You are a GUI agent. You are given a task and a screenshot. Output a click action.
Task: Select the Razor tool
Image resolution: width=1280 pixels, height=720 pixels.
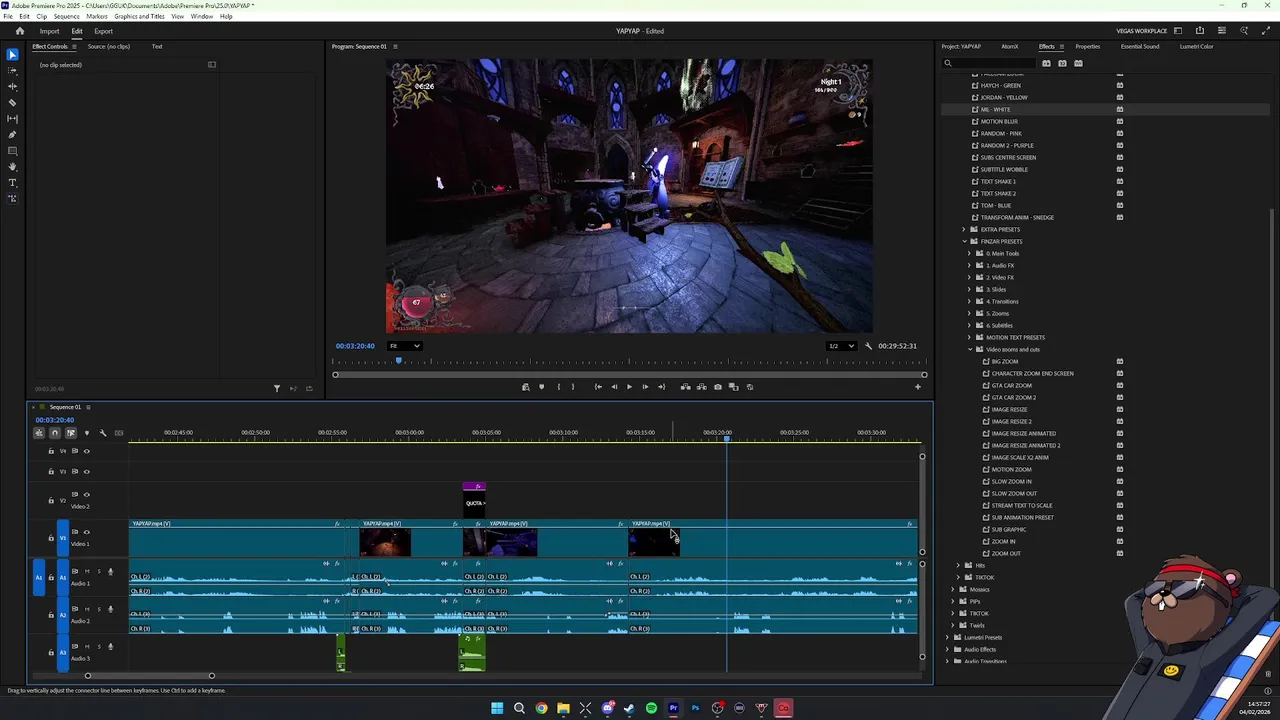(x=12, y=102)
